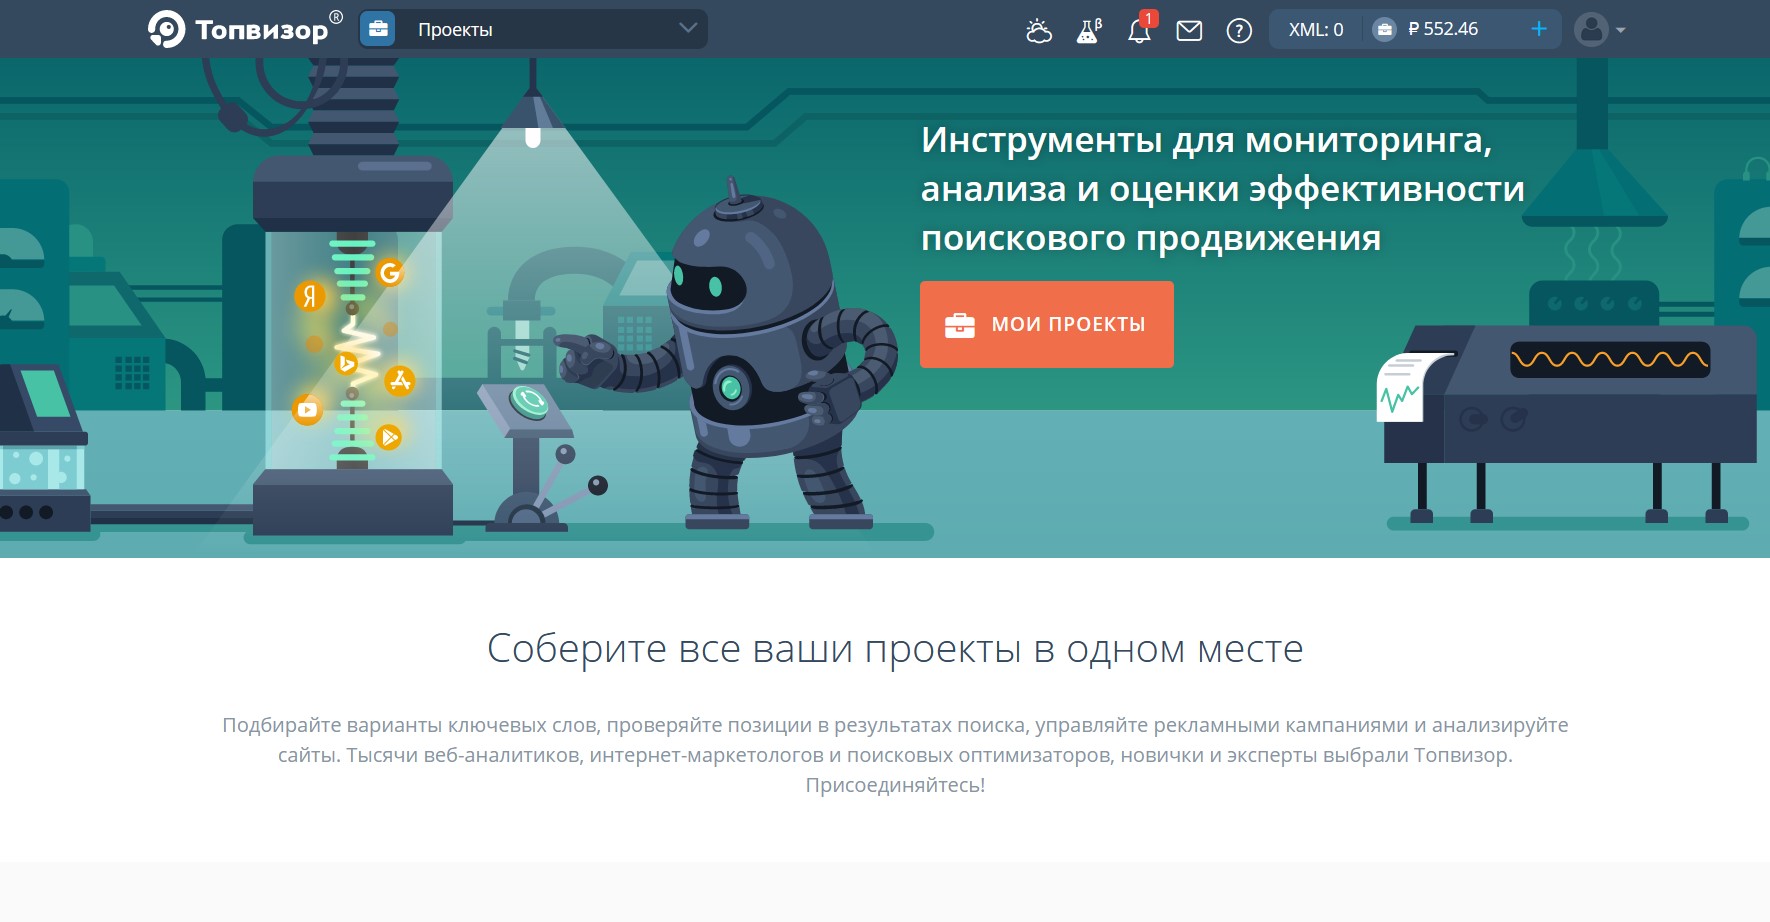The width and height of the screenshot is (1770, 922).
Task: Open help with the question mark icon
Action: coord(1239,31)
